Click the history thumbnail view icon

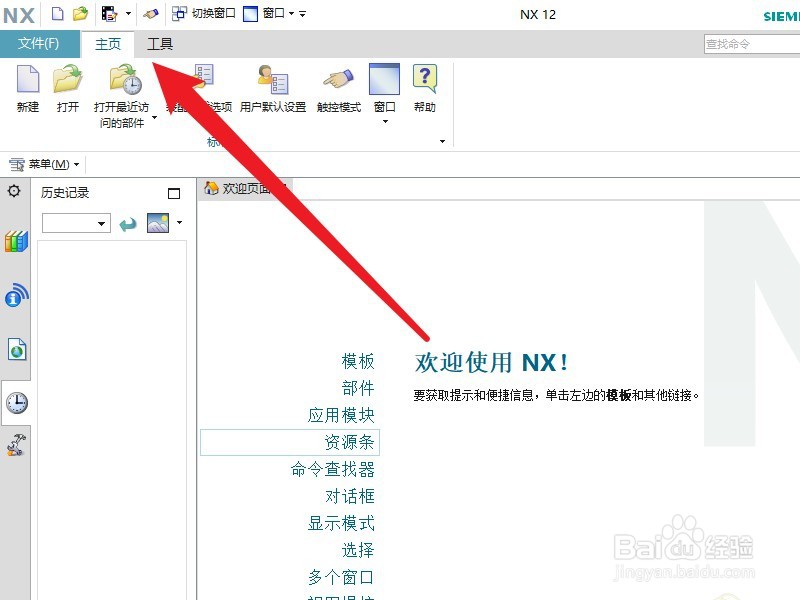click(x=158, y=223)
